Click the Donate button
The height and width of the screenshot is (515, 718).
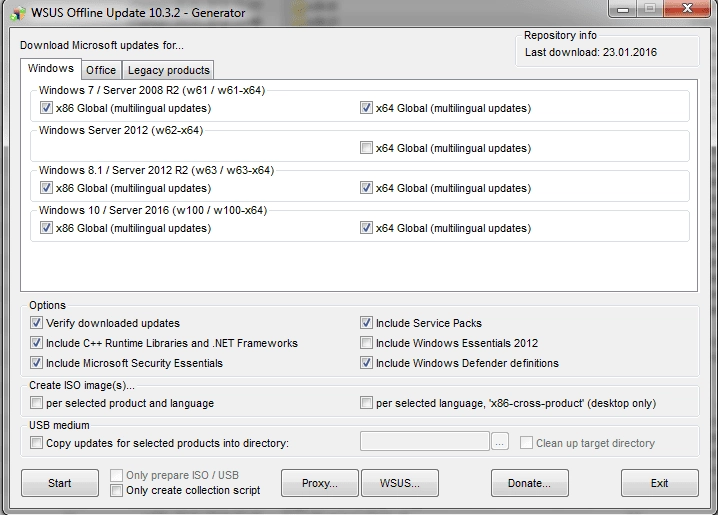530,483
